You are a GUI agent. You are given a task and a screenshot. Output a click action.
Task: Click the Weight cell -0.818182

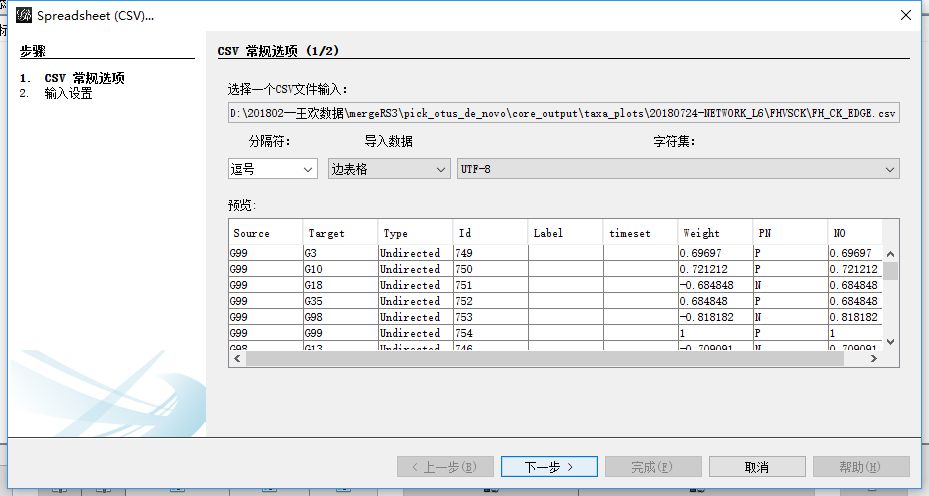point(716,317)
